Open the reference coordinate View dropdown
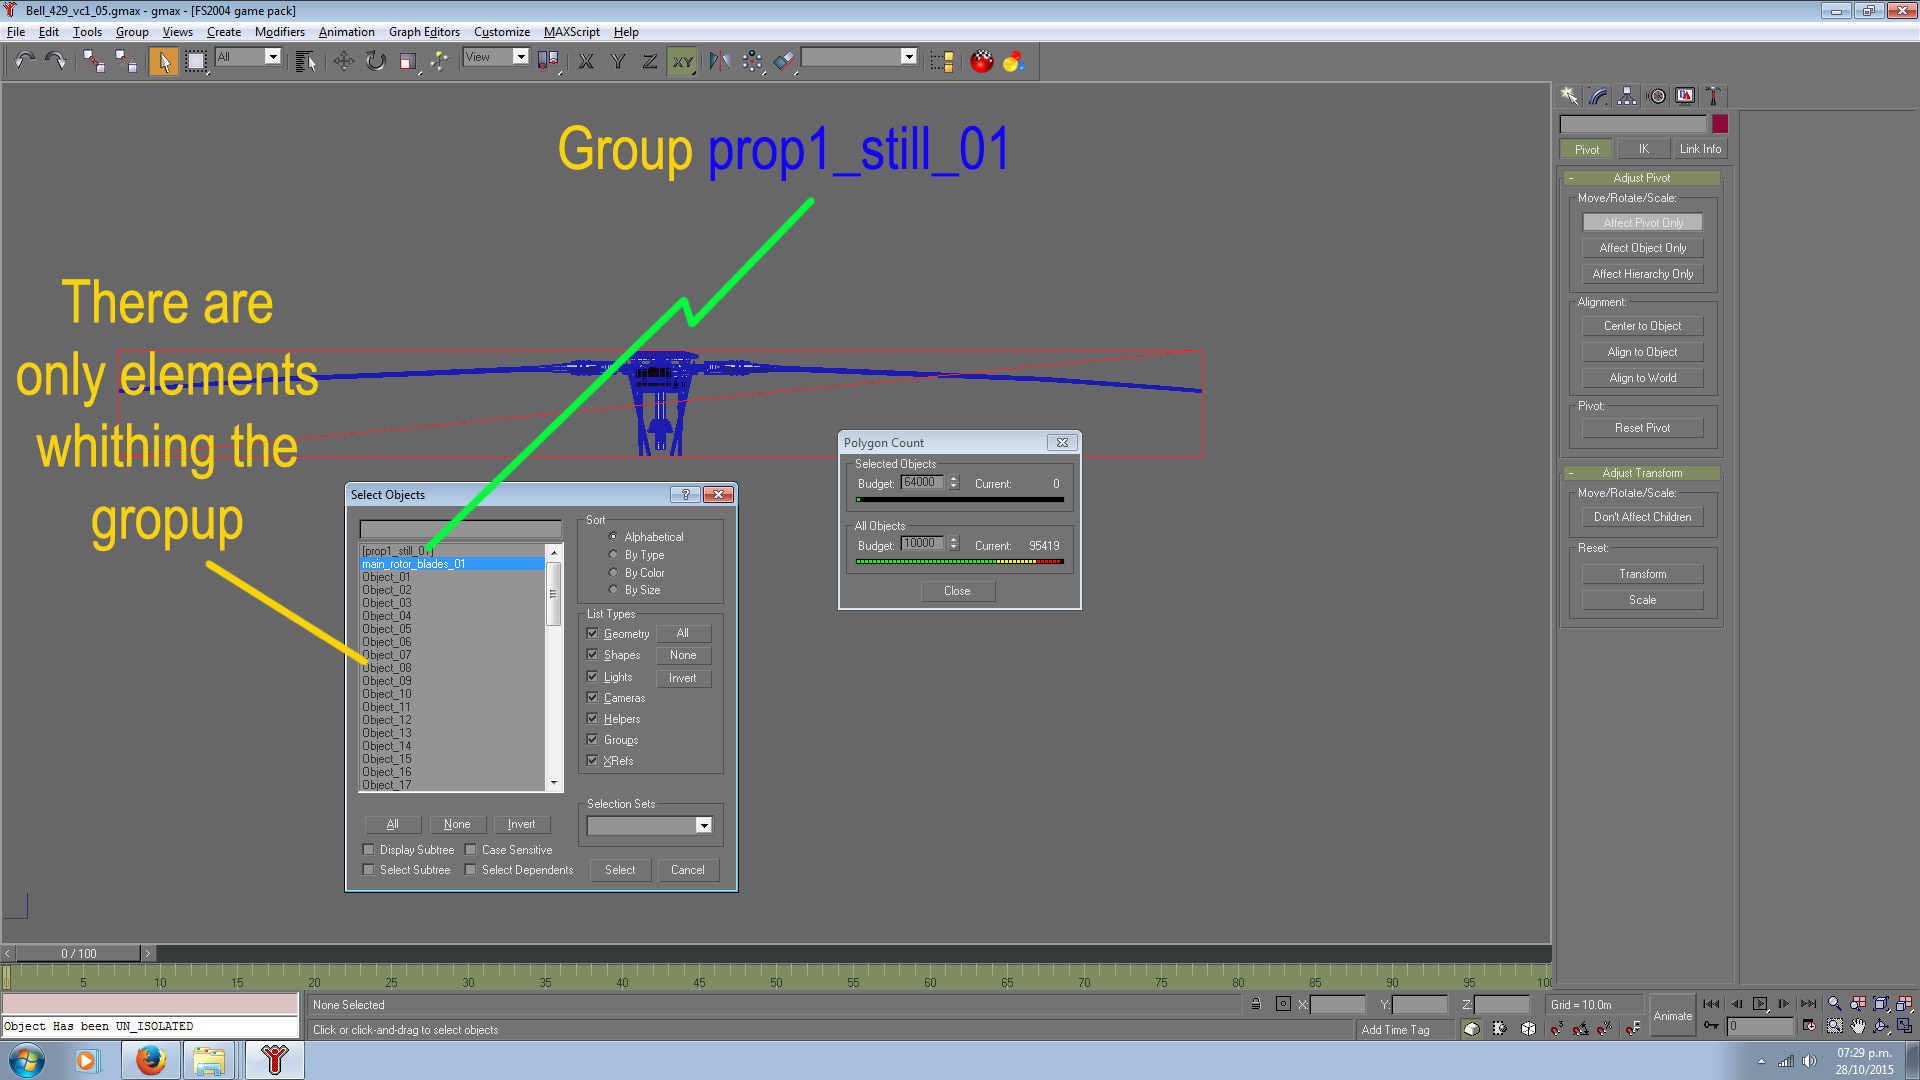 click(x=520, y=57)
